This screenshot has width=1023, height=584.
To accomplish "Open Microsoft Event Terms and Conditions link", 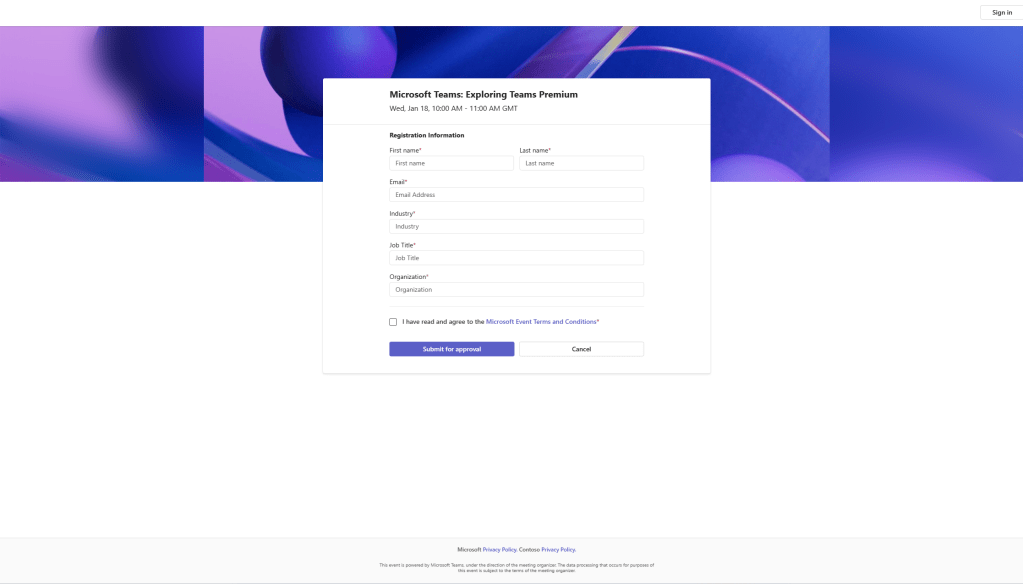I will [x=541, y=322].
